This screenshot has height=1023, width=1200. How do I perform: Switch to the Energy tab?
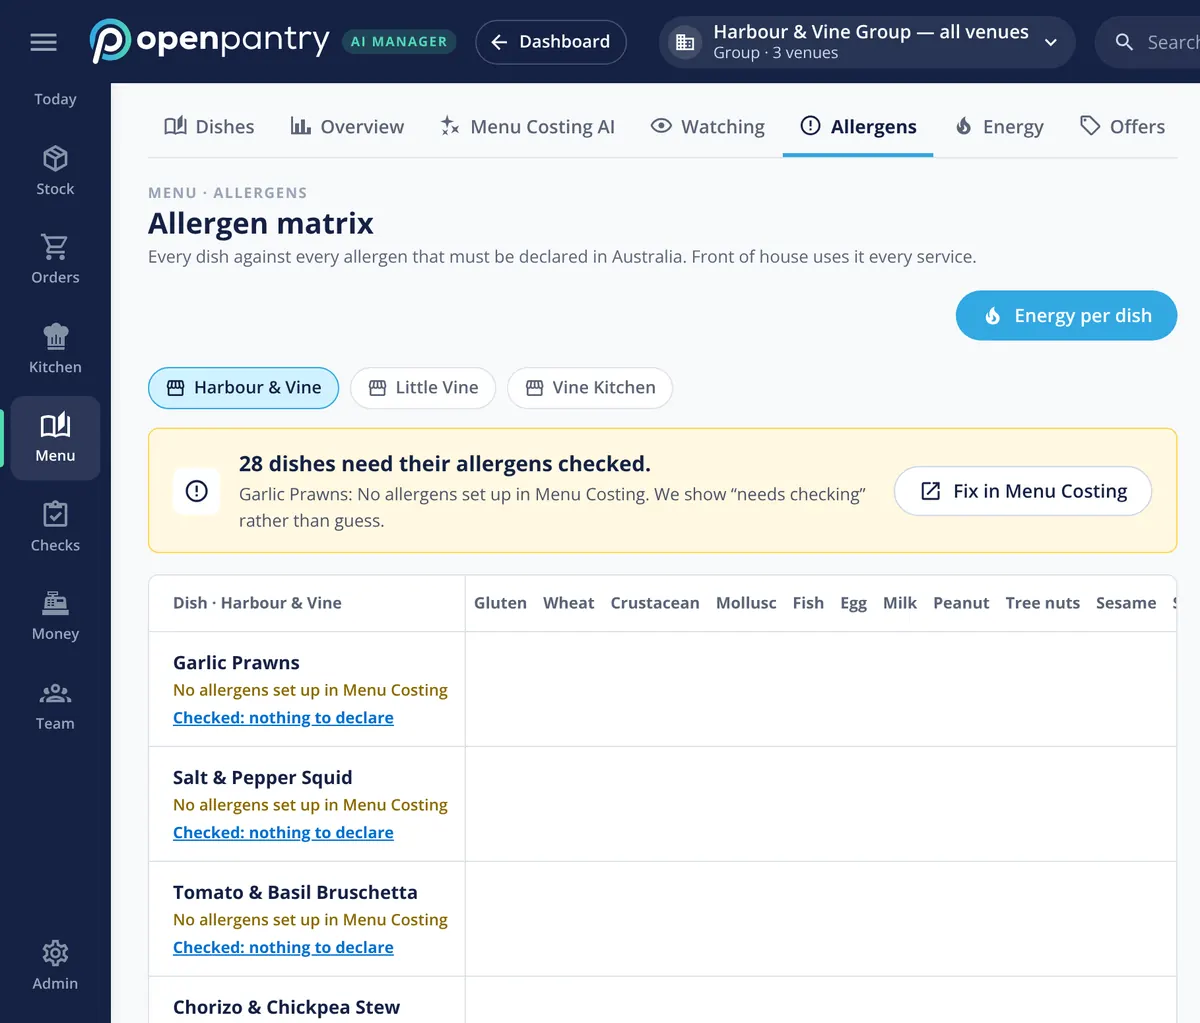coord(998,127)
